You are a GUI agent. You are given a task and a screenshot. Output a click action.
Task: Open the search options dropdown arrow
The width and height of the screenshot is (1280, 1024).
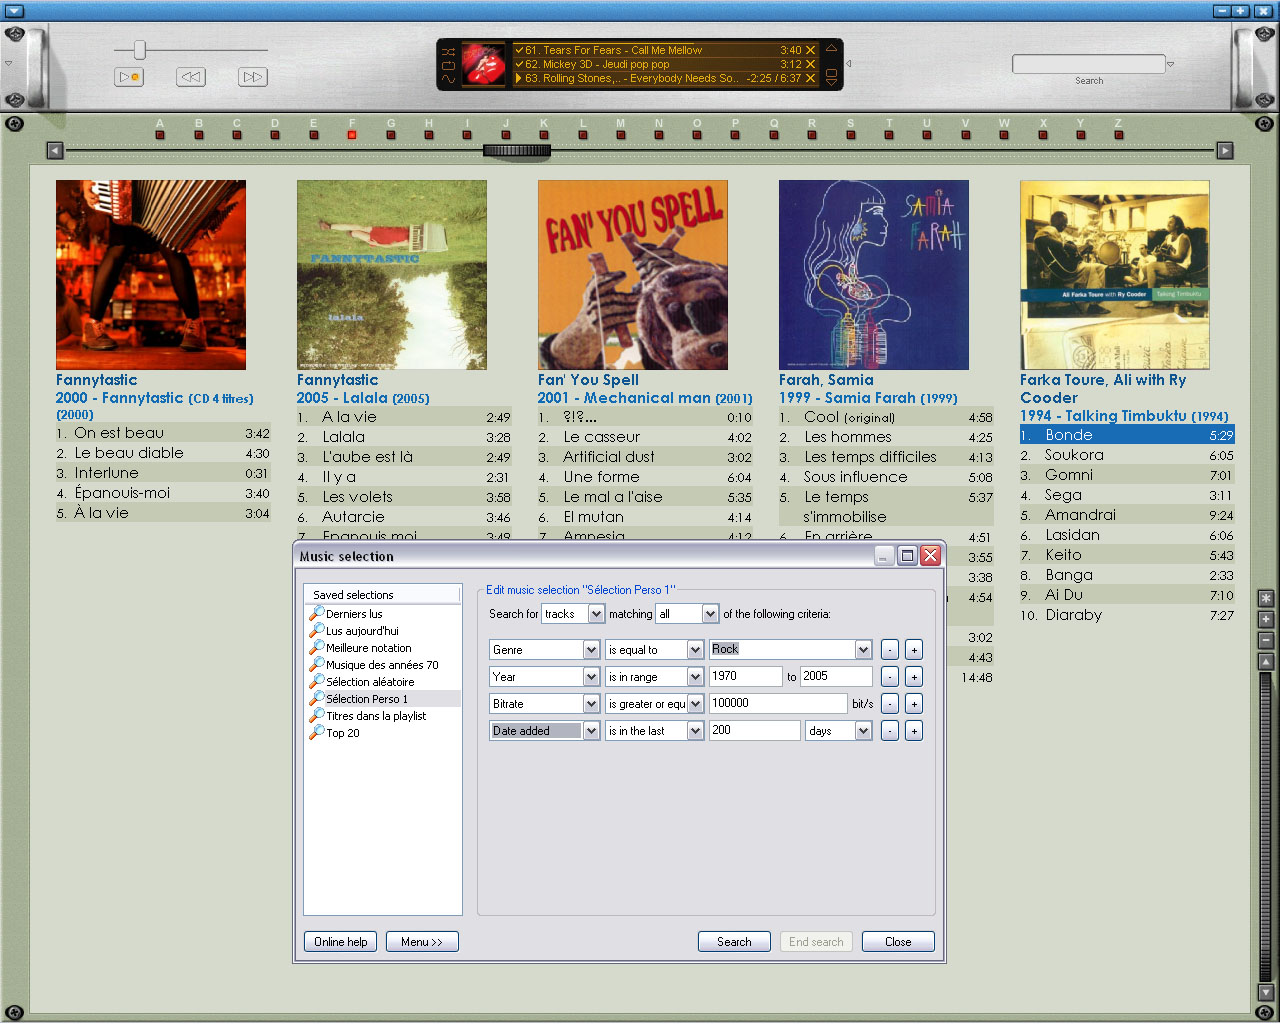1171,64
